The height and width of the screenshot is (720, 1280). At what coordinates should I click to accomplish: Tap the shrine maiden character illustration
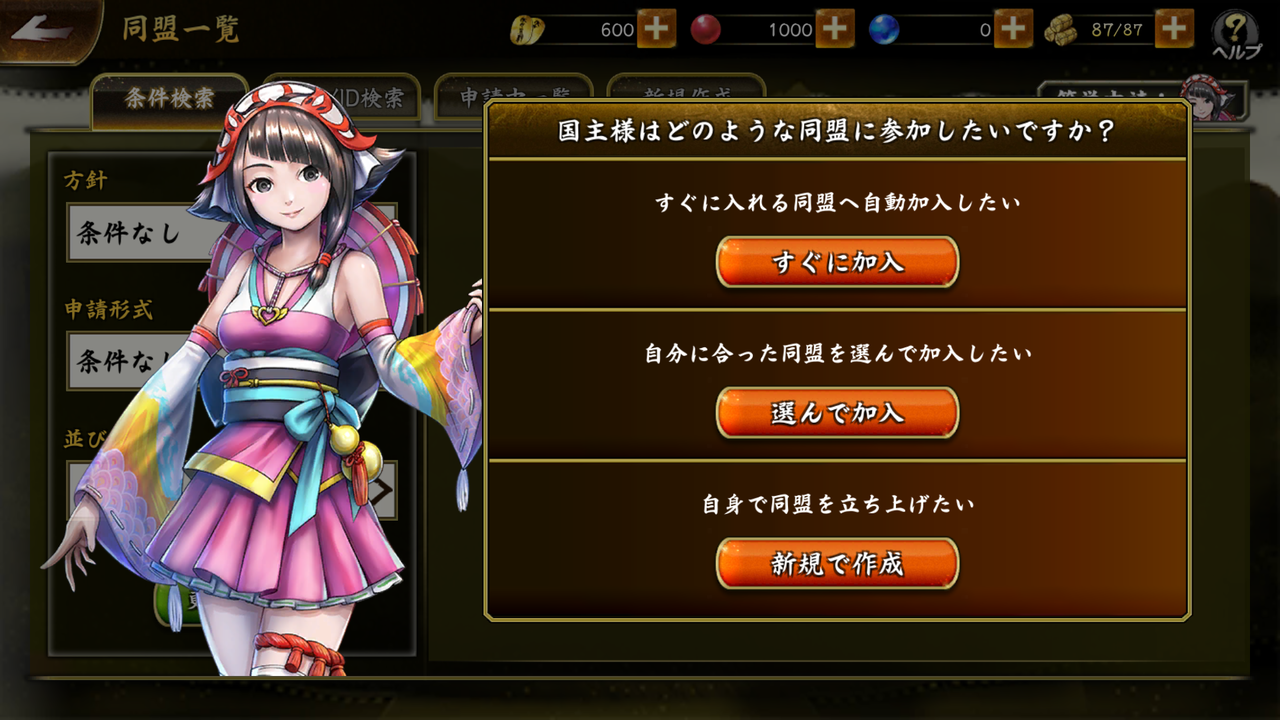(270, 380)
